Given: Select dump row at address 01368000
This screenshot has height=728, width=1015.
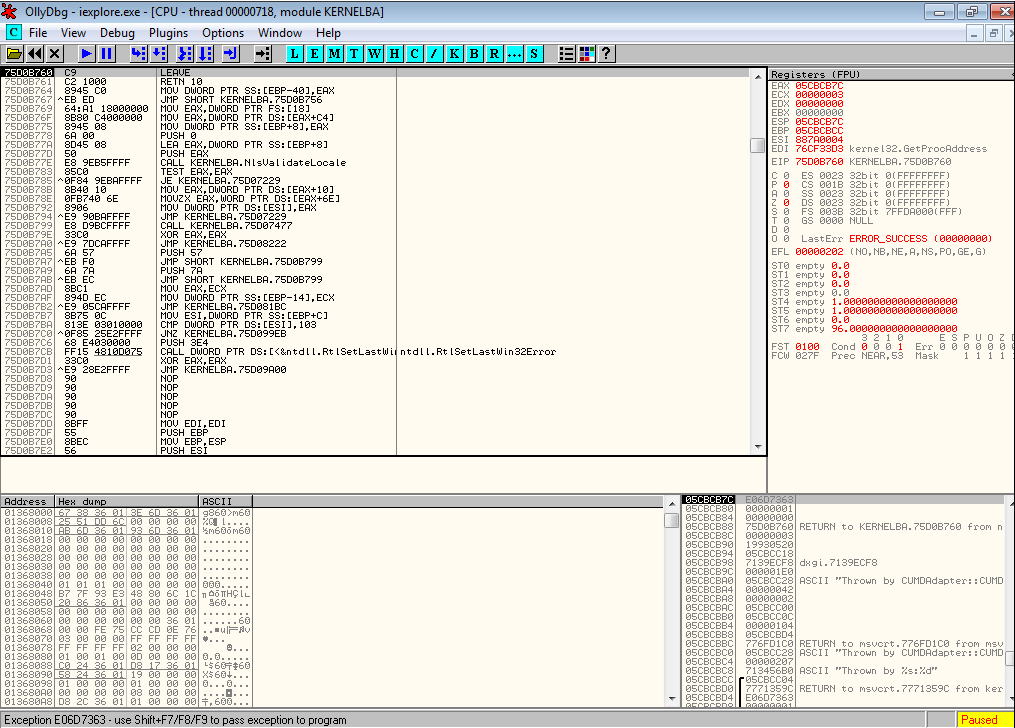Looking at the screenshot, I should point(127,513).
